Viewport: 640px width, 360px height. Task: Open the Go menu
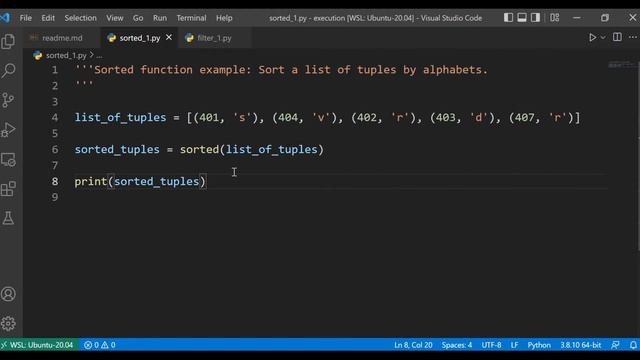pyautogui.click(x=138, y=18)
